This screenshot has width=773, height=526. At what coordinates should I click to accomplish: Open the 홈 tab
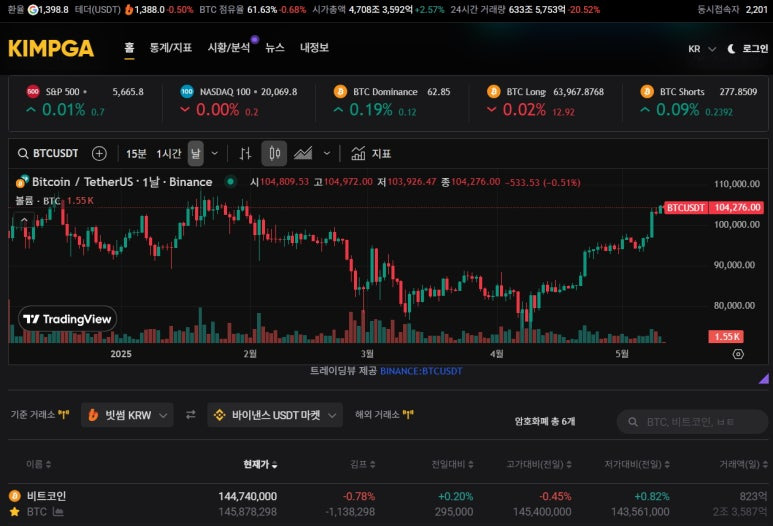pyautogui.click(x=129, y=47)
